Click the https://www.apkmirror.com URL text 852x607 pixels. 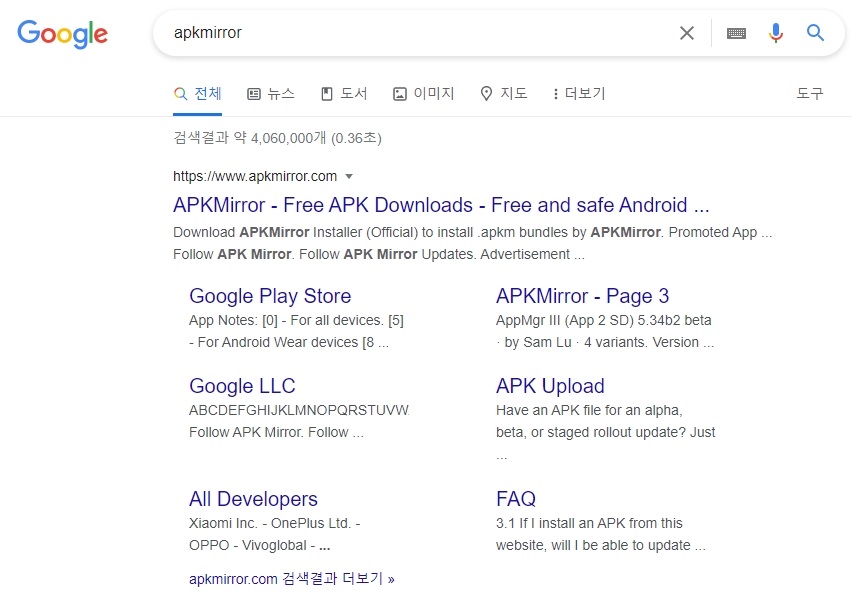pyautogui.click(x=255, y=176)
